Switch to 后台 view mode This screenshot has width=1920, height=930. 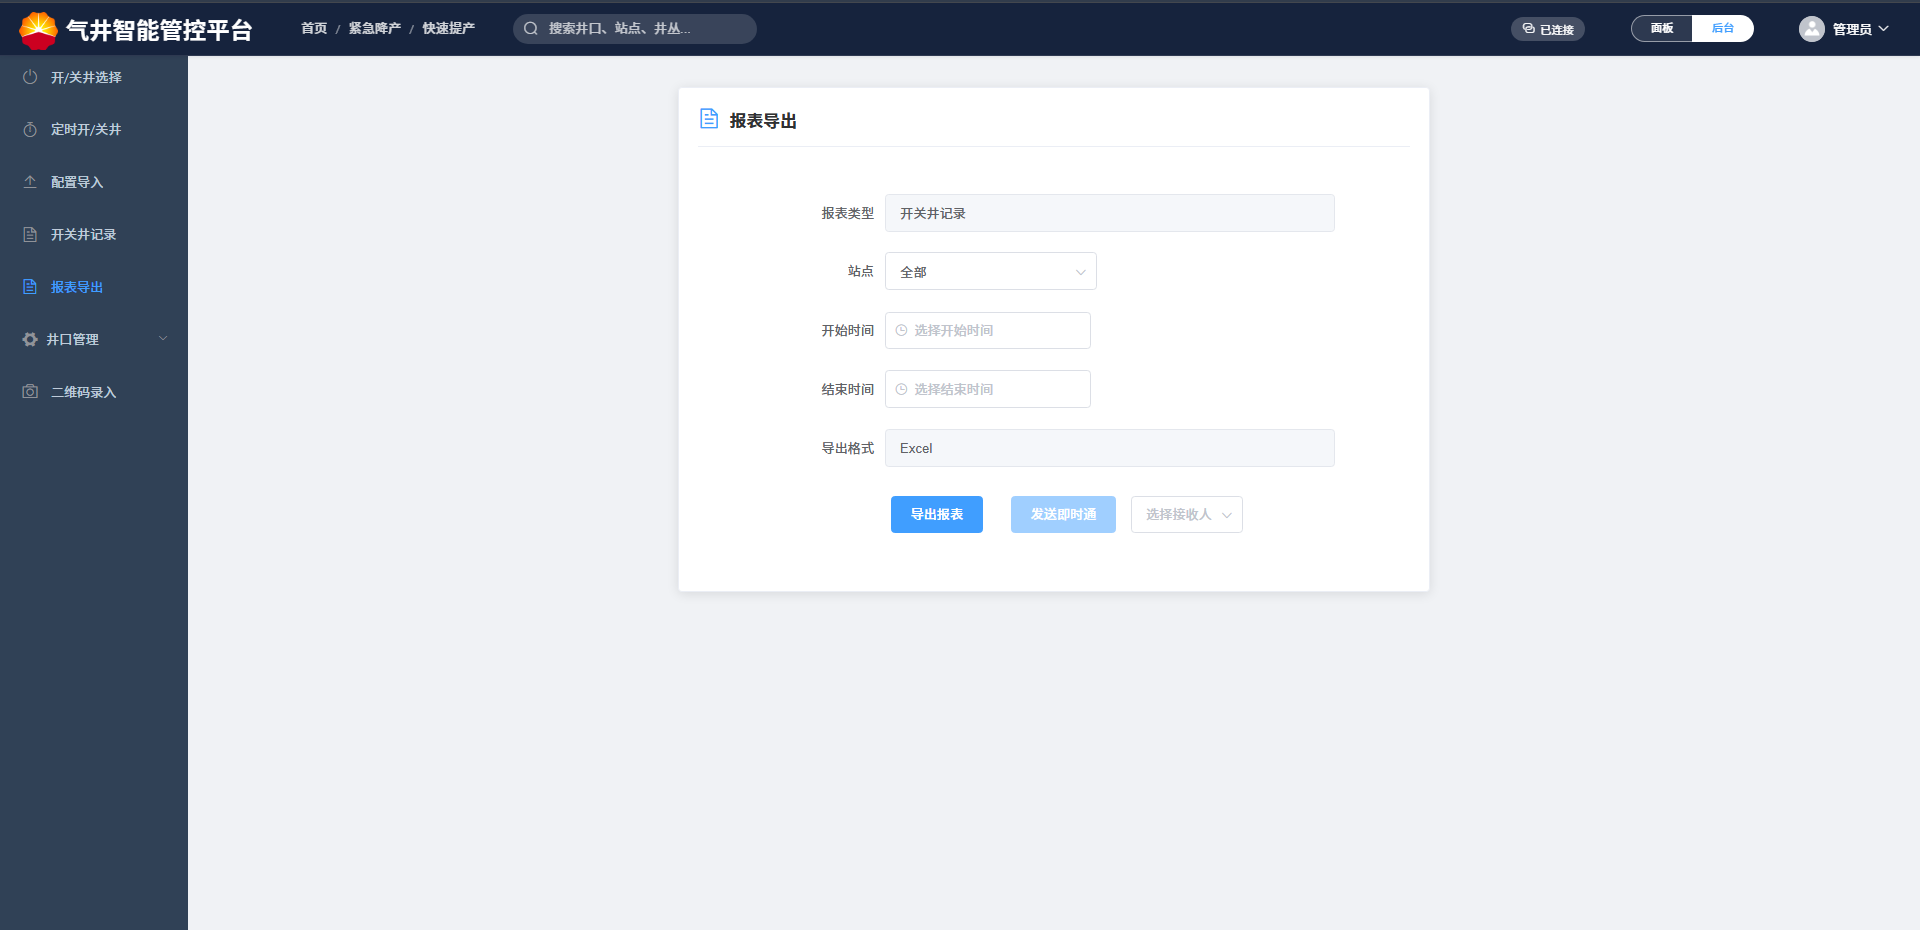(x=1722, y=29)
